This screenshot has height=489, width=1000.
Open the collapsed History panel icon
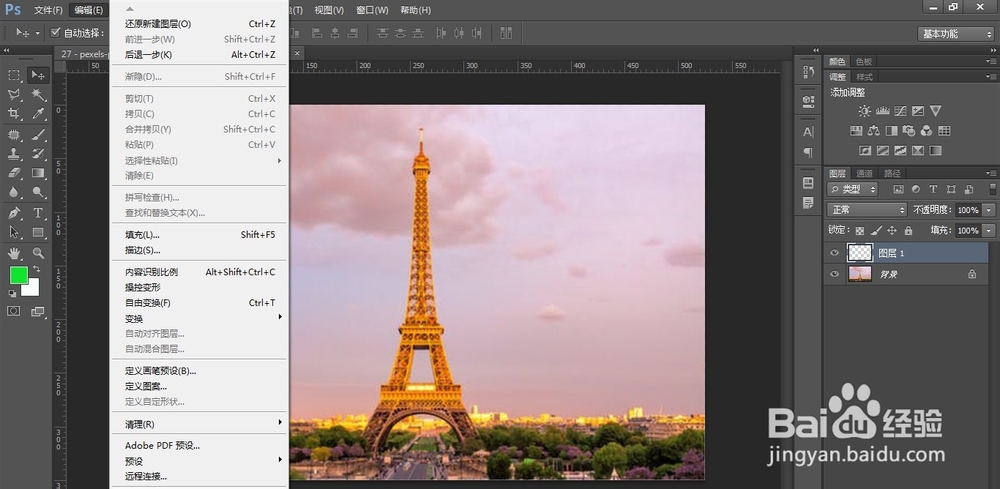coord(808,71)
